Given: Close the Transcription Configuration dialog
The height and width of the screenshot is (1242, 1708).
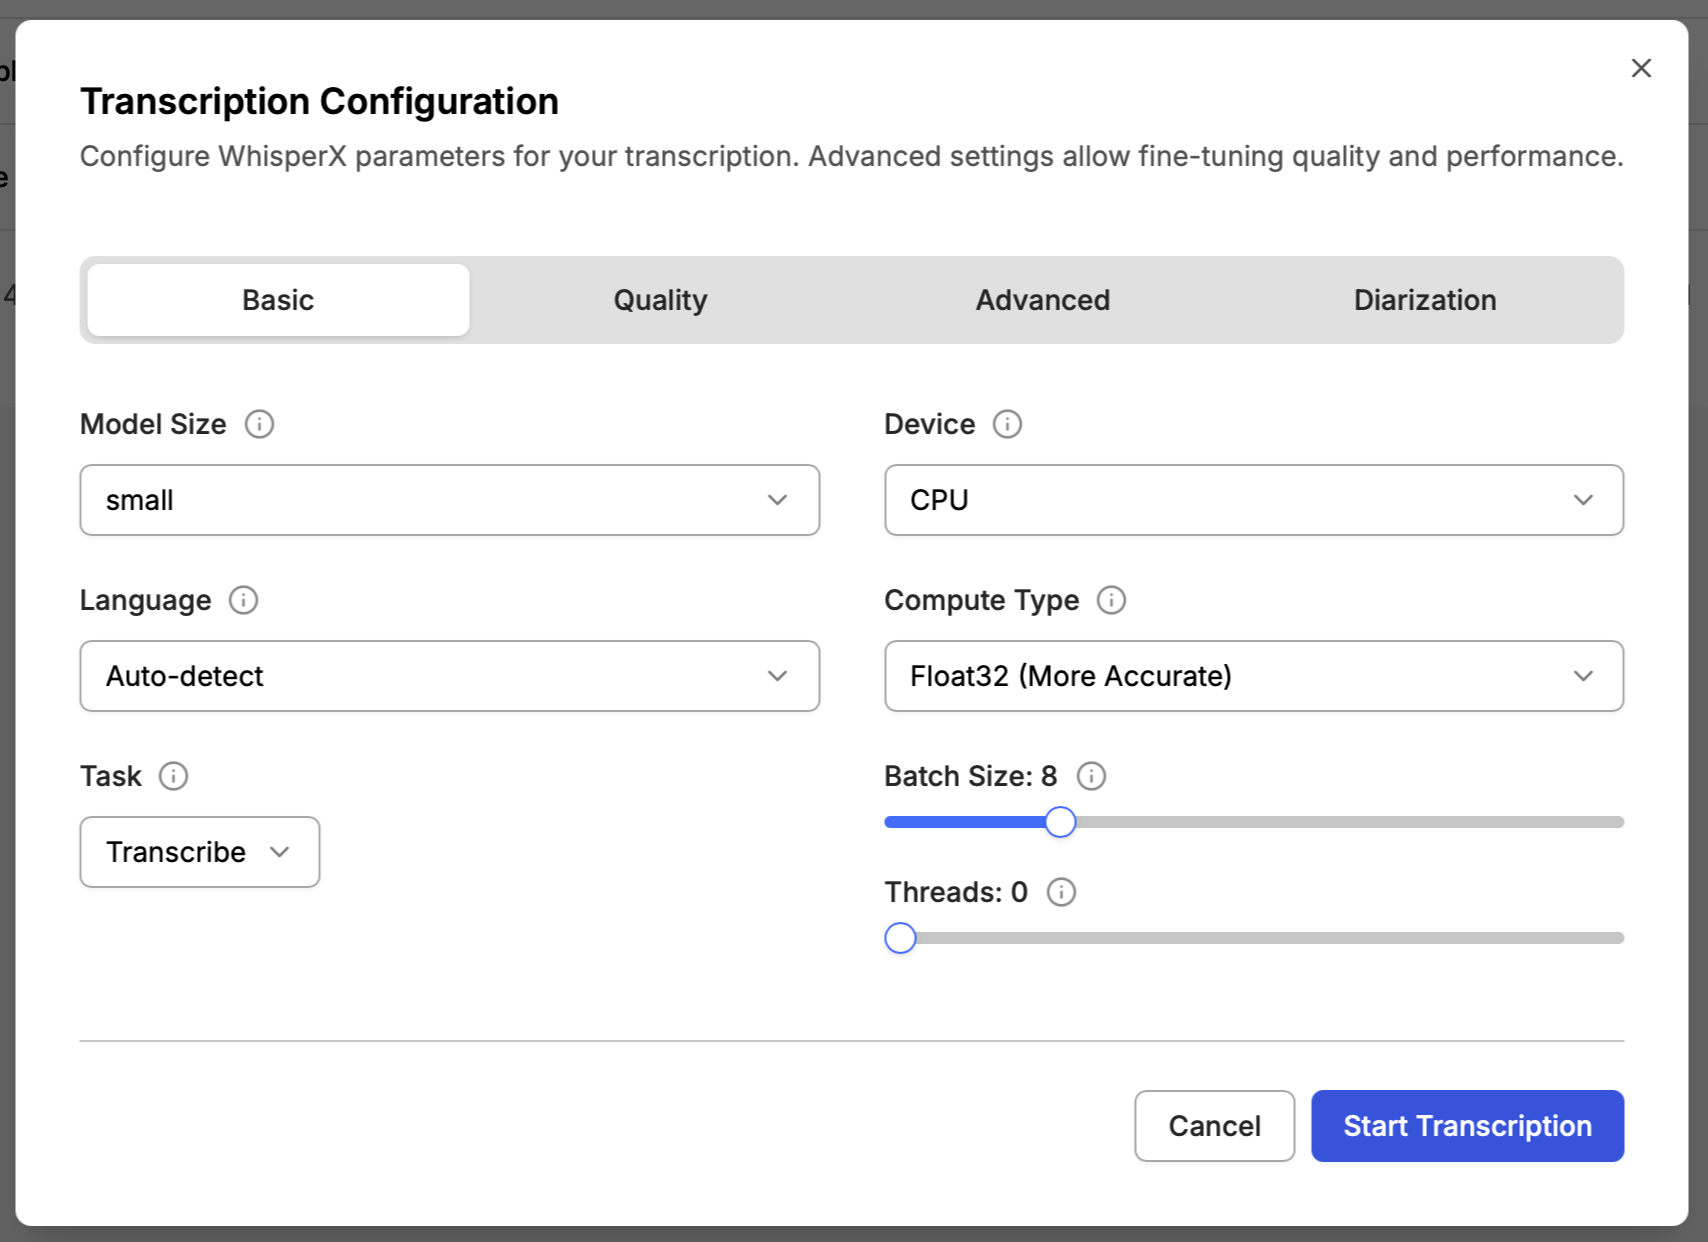Looking at the screenshot, I should tap(1640, 68).
